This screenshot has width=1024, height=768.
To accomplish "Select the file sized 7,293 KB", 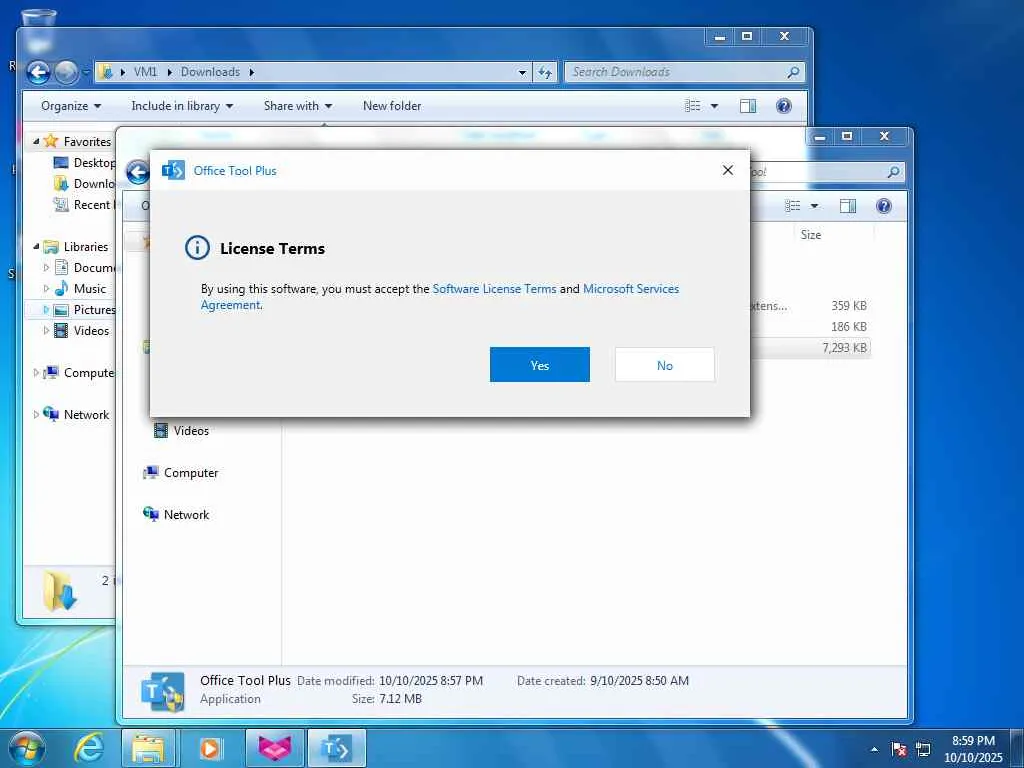I will [x=844, y=347].
